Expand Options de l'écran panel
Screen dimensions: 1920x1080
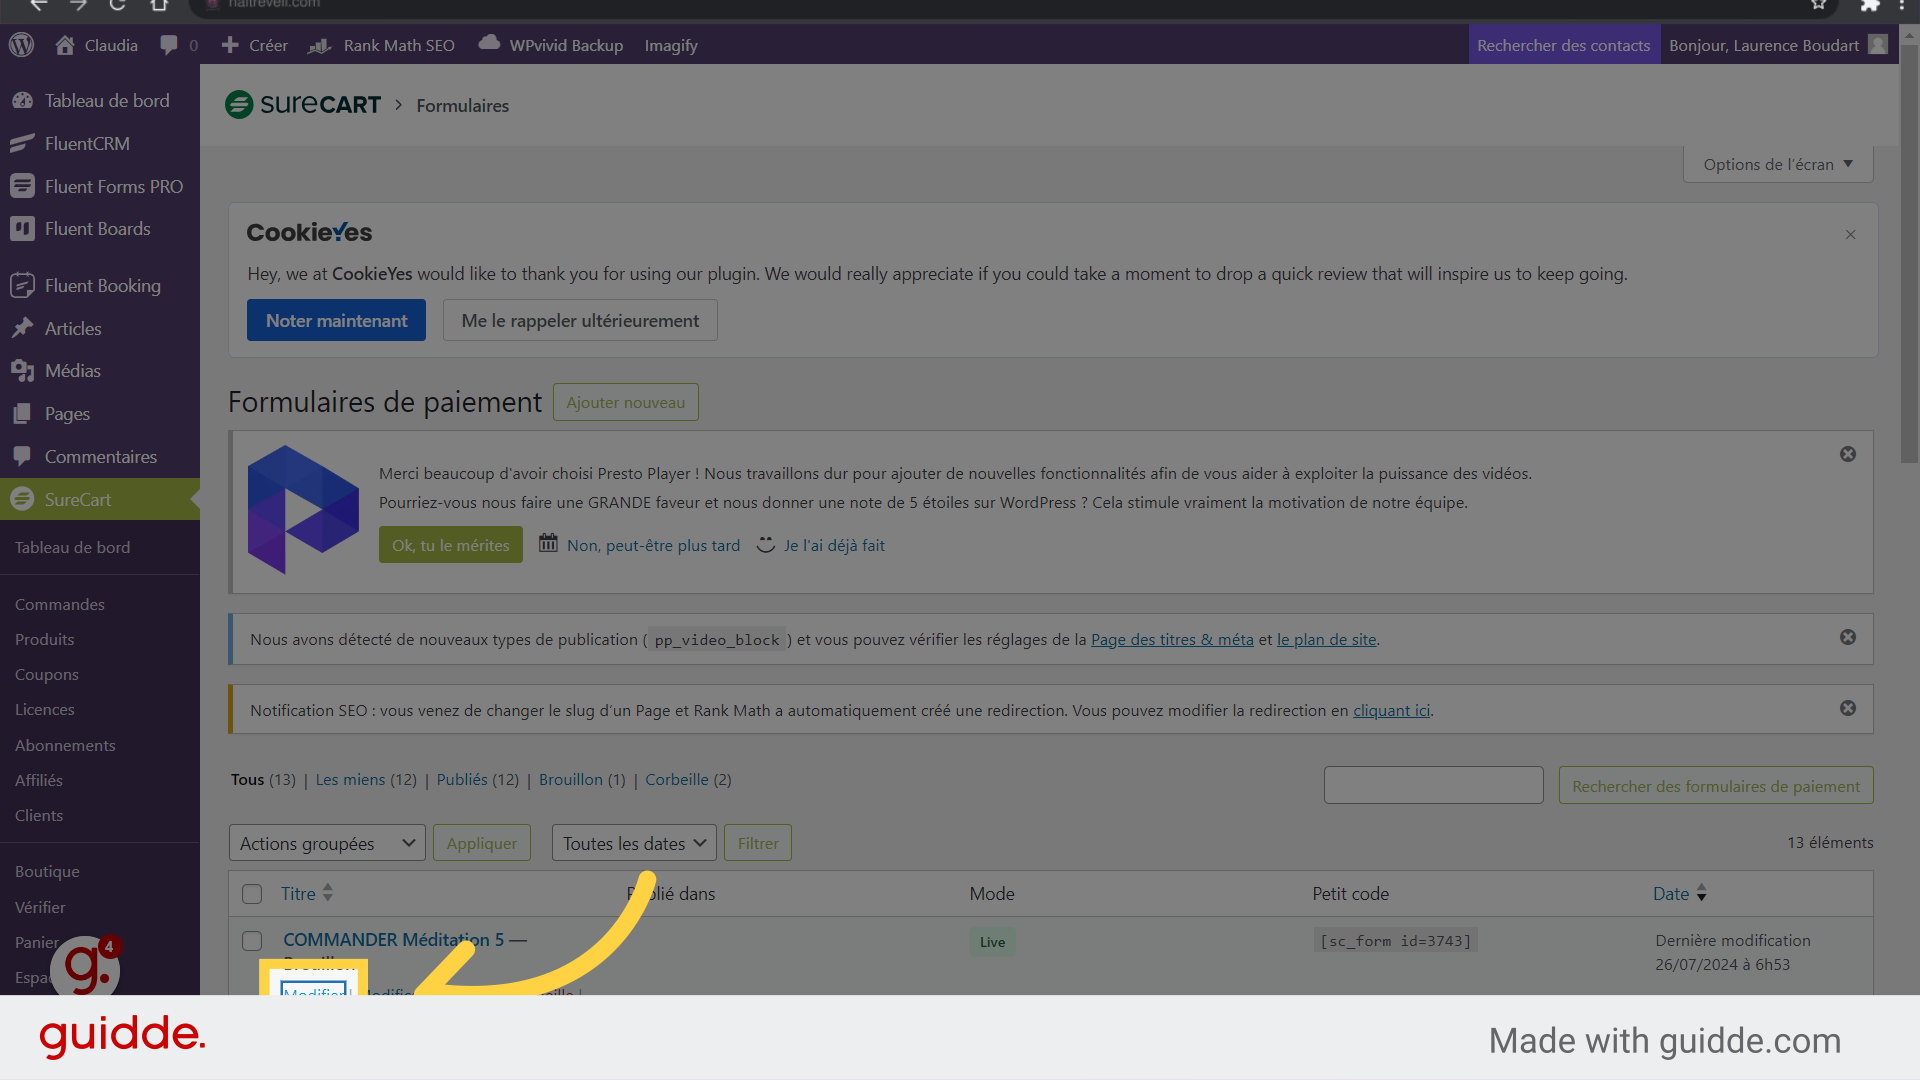pyautogui.click(x=1778, y=164)
